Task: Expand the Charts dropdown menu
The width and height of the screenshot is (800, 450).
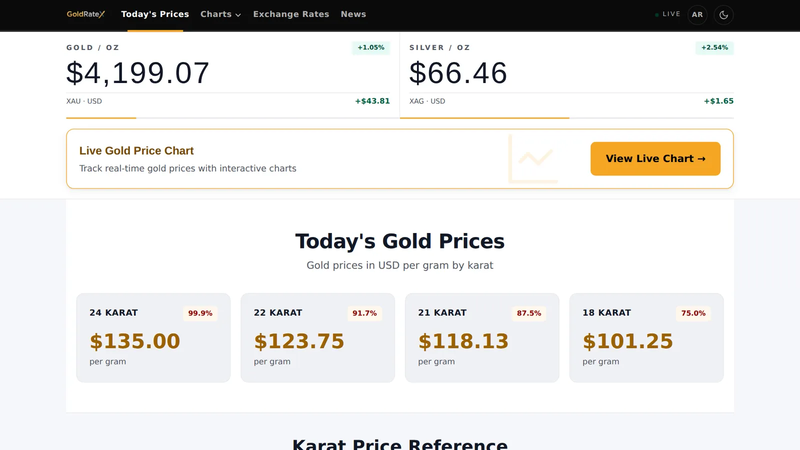Action: pyautogui.click(x=220, y=14)
